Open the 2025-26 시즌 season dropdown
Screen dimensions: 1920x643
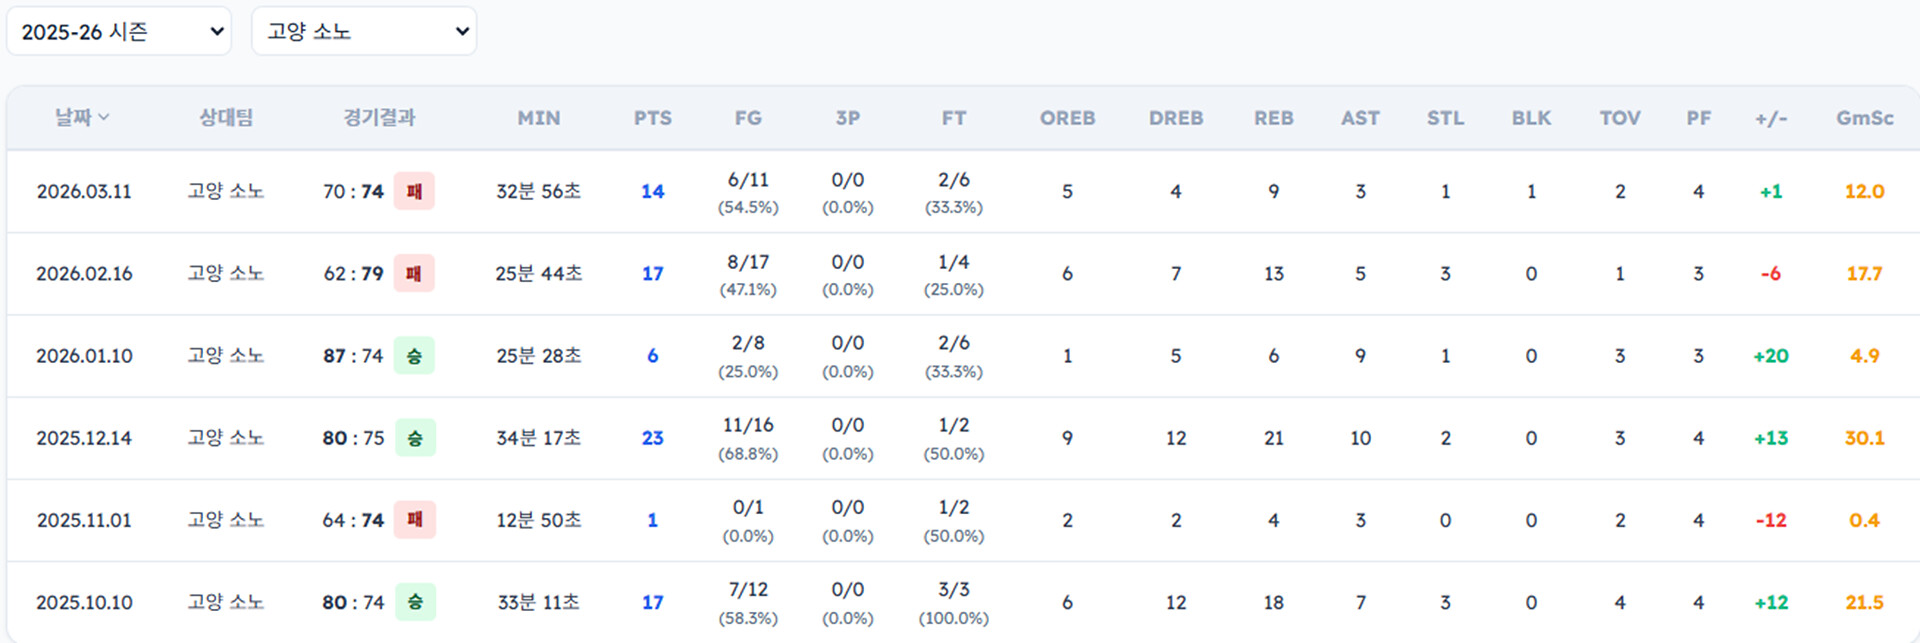coord(119,32)
